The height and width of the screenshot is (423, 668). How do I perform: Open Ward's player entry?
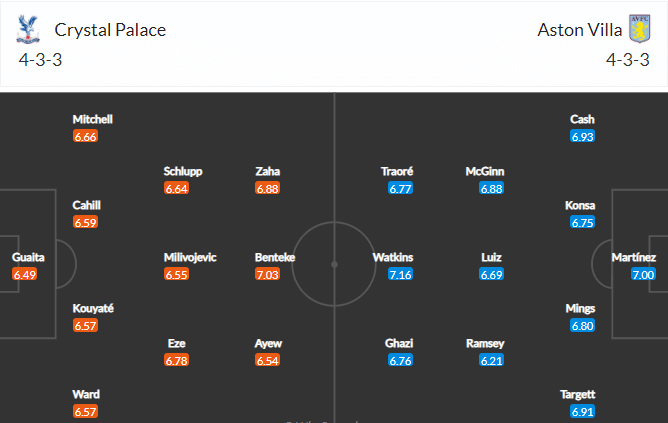pyautogui.click(x=86, y=394)
